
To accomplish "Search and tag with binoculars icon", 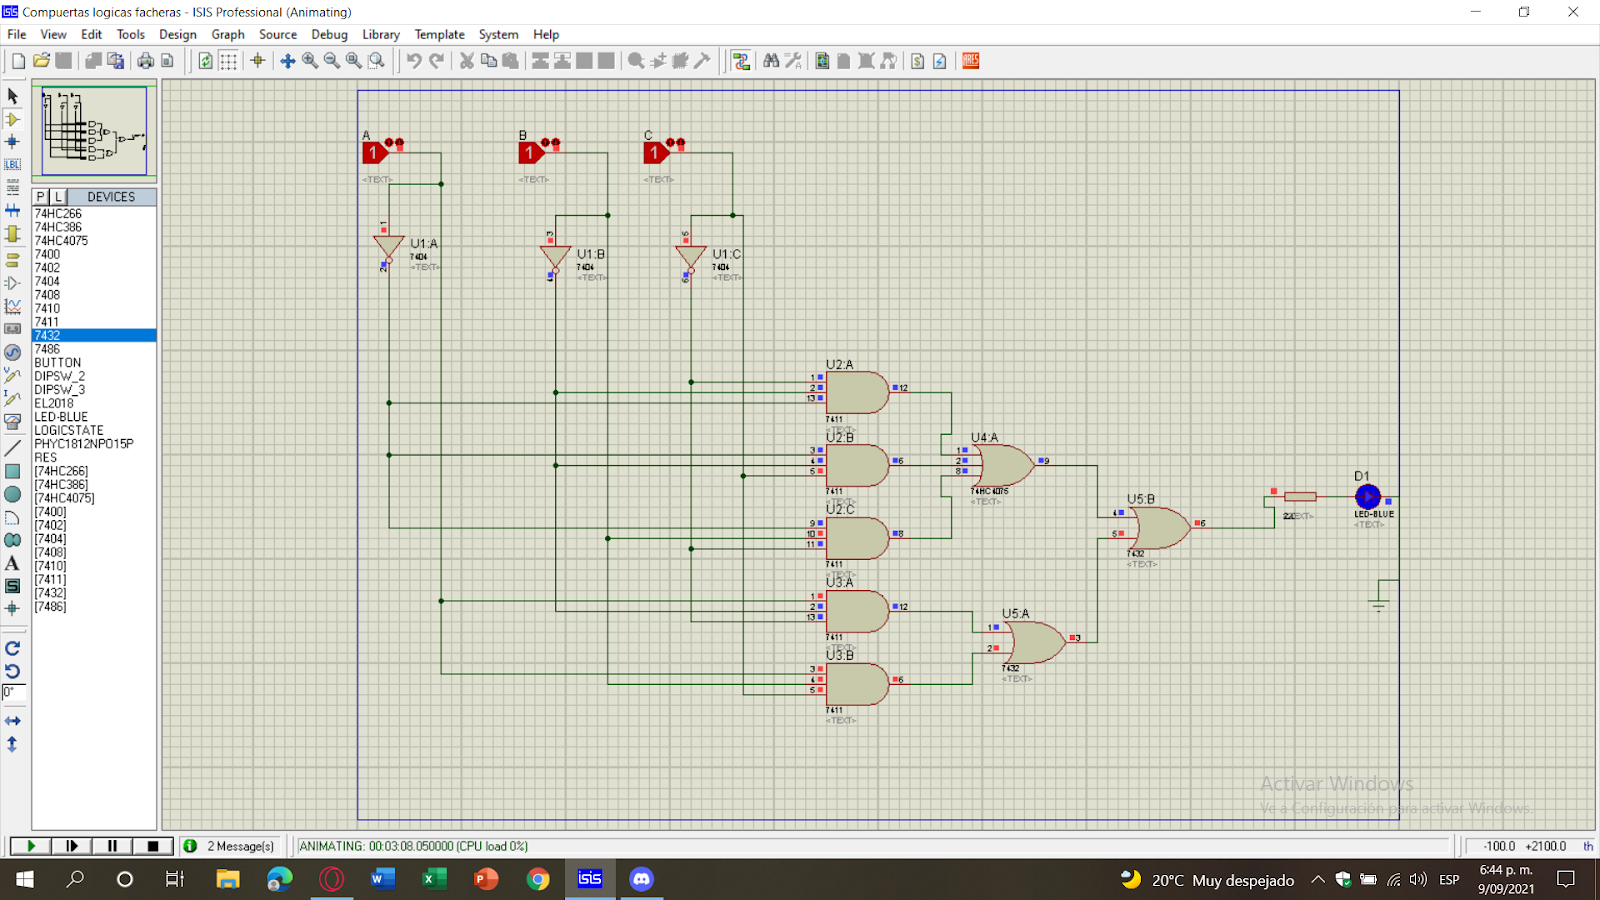I will pyautogui.click(x=771, y=61).
